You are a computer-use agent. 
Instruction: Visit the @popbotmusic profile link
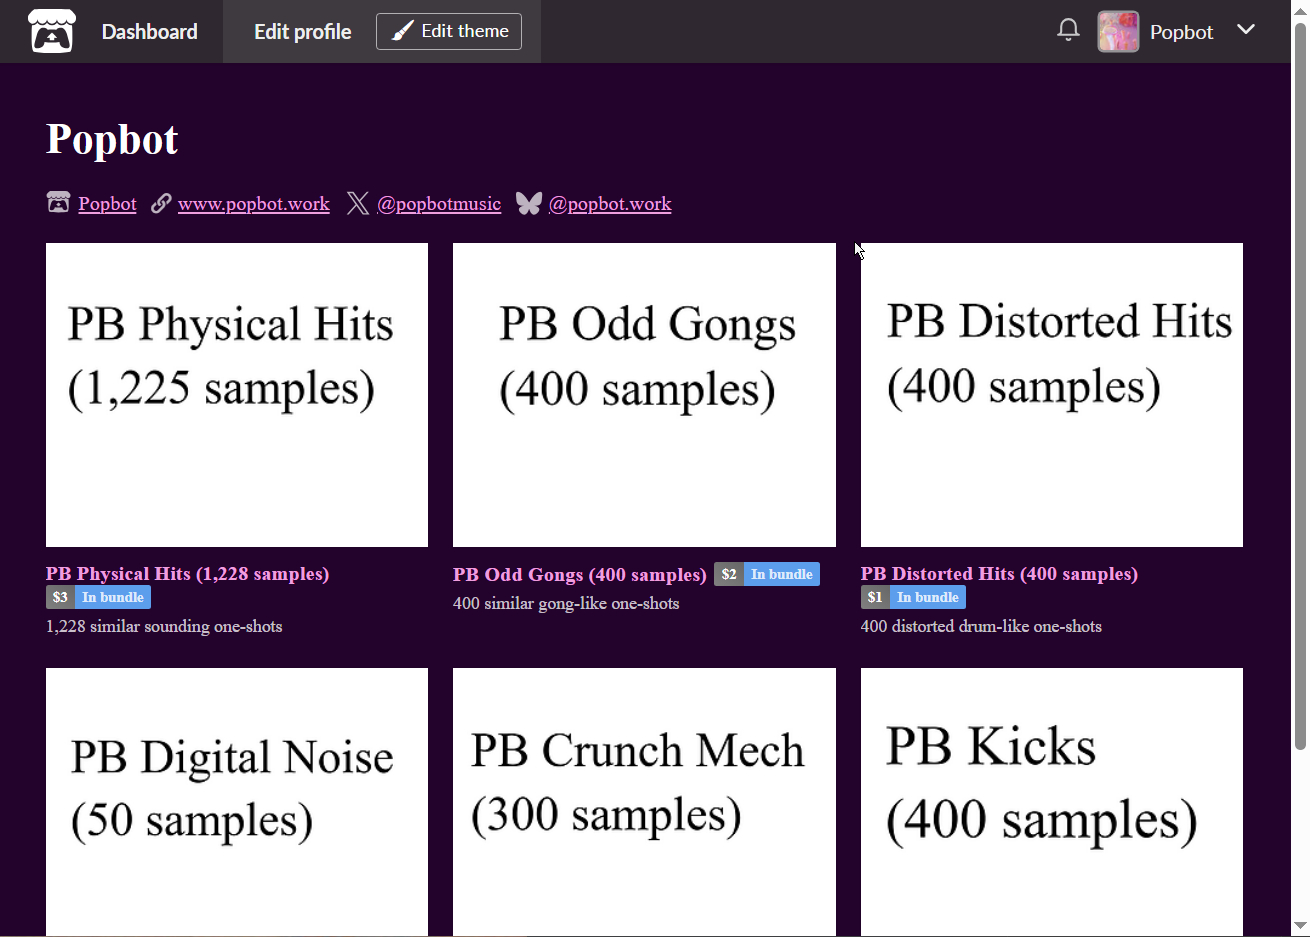[438, 204]
